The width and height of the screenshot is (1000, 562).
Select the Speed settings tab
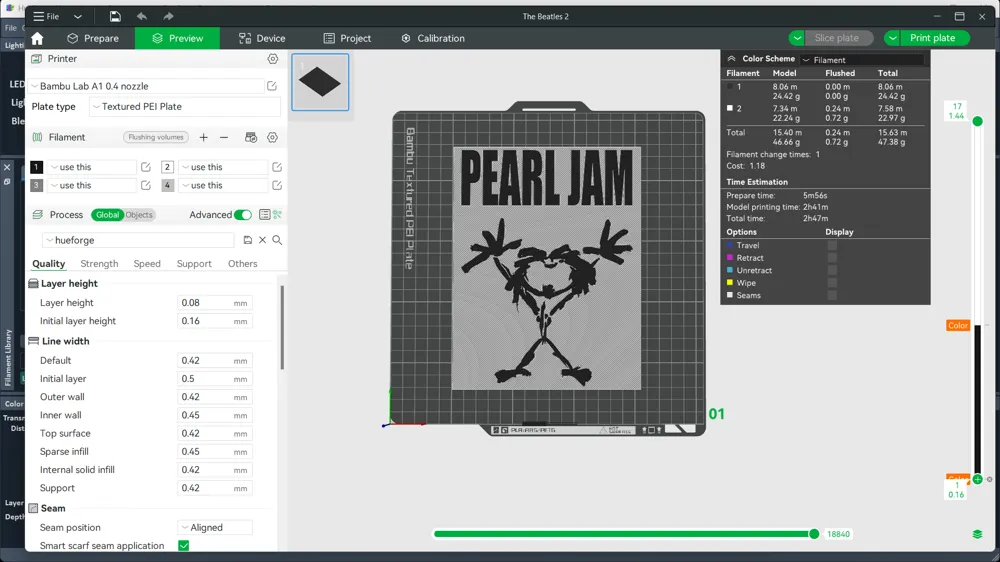[147, 263]
